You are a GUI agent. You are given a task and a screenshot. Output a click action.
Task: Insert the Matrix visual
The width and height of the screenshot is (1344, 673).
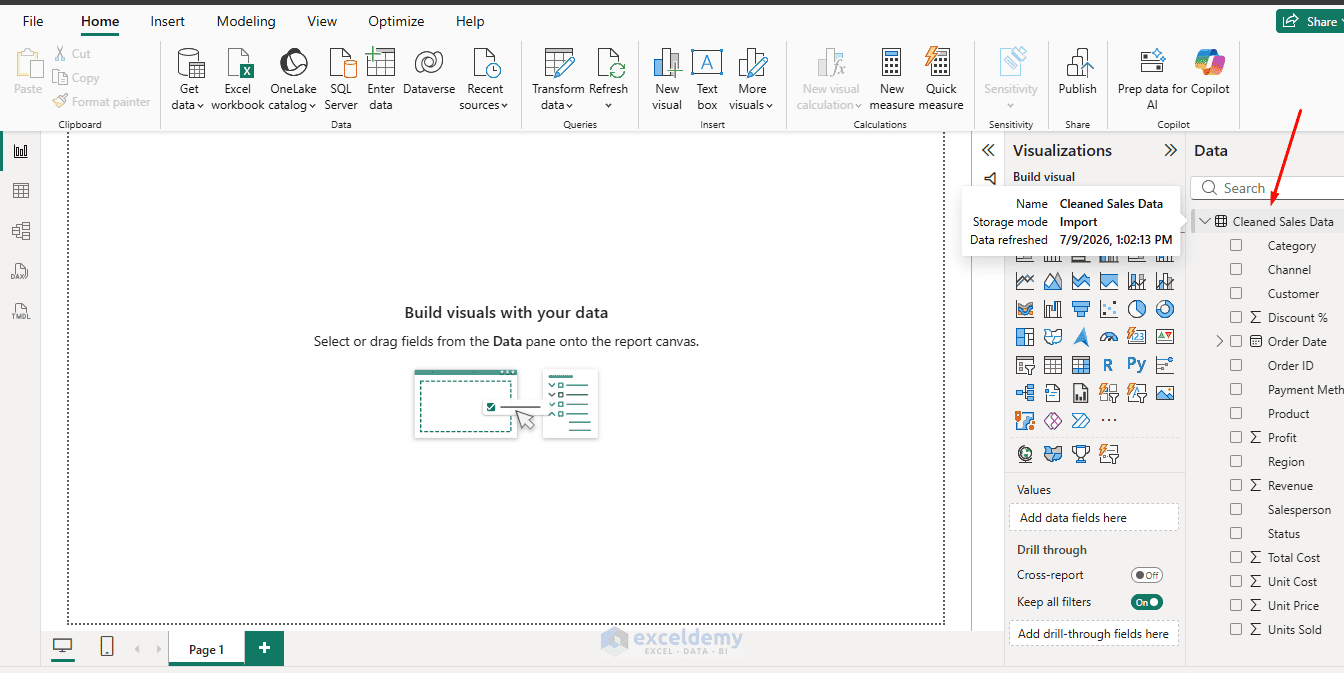click(1081, 365)
